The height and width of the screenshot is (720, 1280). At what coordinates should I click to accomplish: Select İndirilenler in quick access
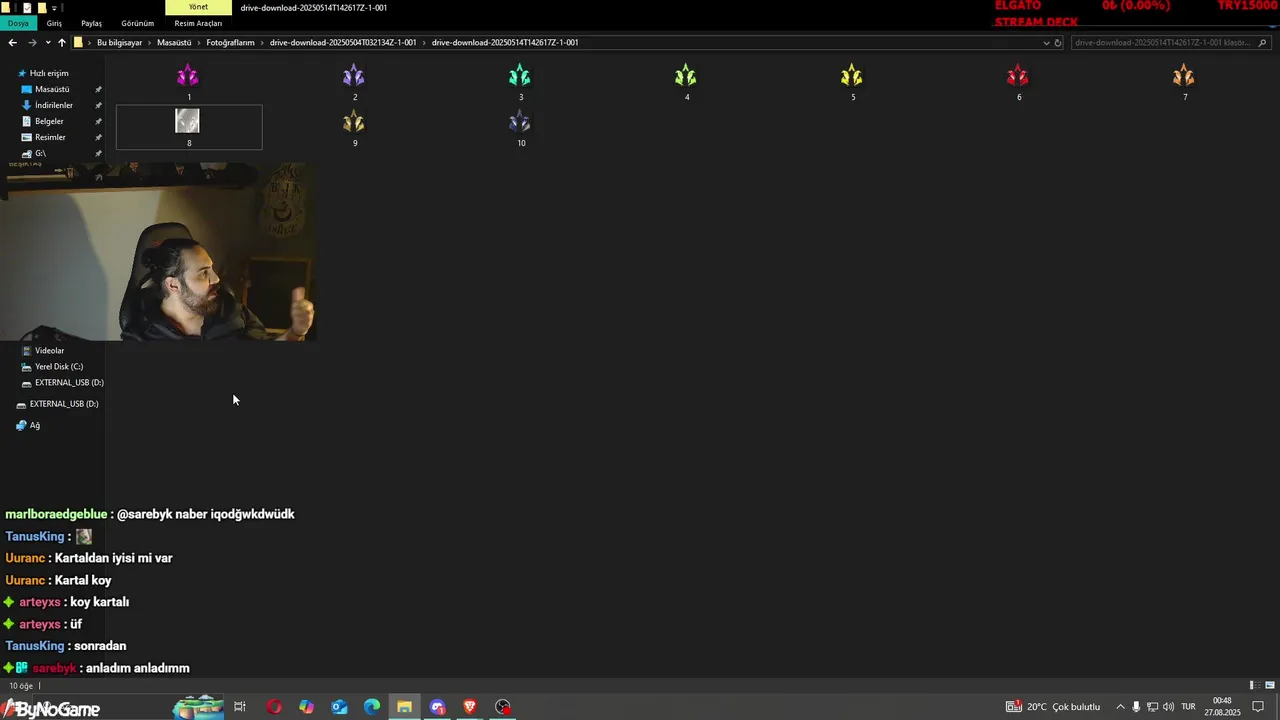[x=54, y=105]
